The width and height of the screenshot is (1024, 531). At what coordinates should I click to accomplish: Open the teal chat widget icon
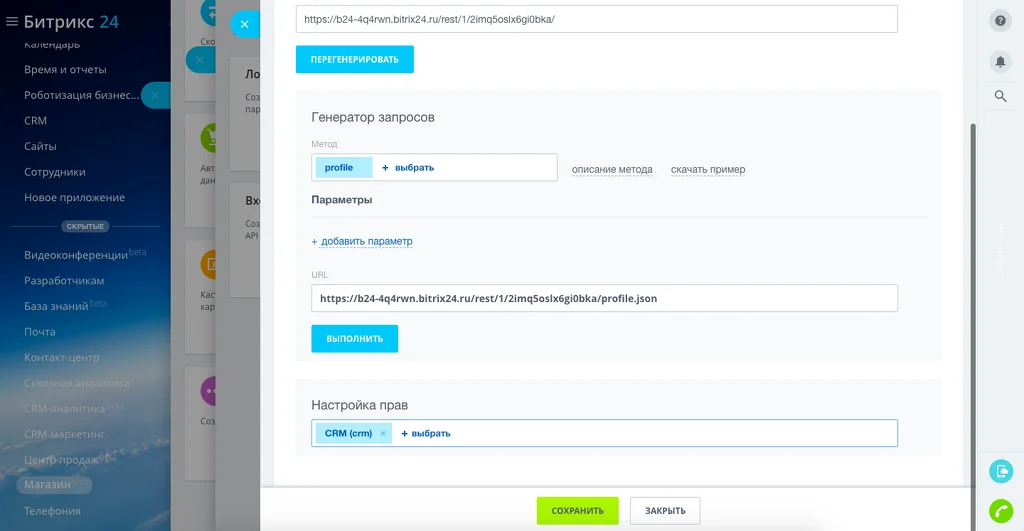(x=1000, y=471)
